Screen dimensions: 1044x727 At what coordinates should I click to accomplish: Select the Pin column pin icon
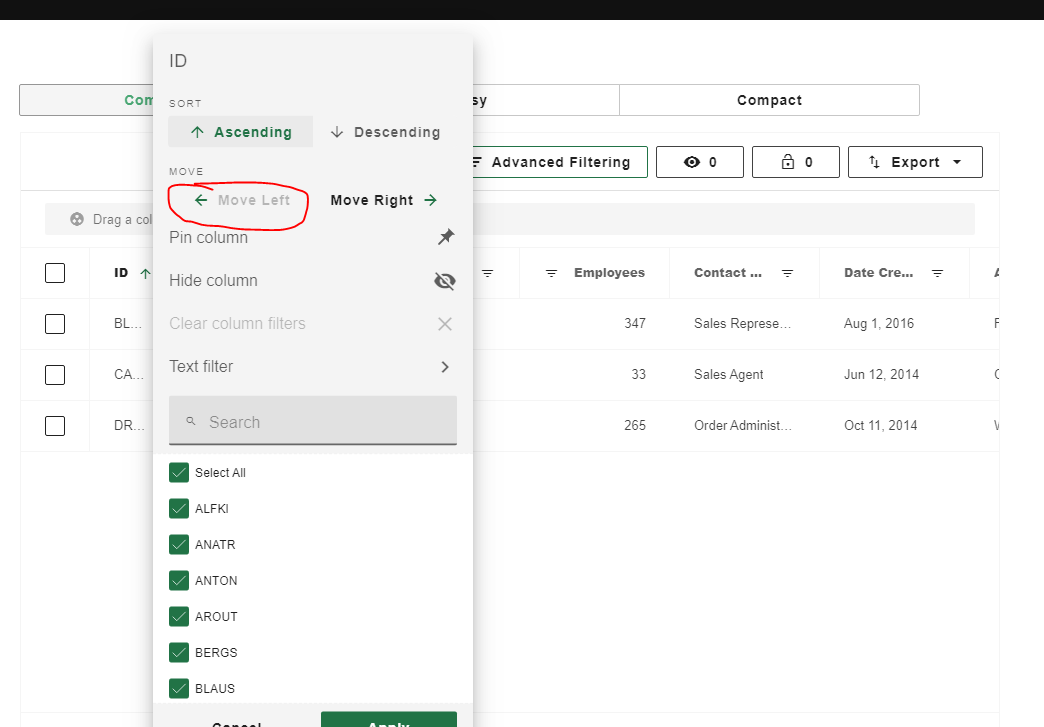(x=446, y=237)
